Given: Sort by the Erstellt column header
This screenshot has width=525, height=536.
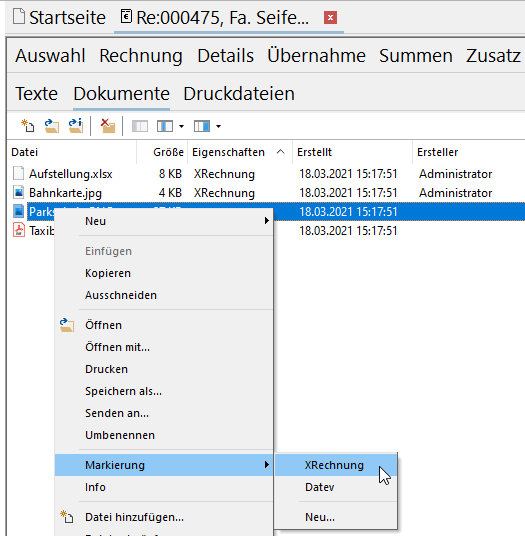Looking at the screenshot, I should coord(352,152).
